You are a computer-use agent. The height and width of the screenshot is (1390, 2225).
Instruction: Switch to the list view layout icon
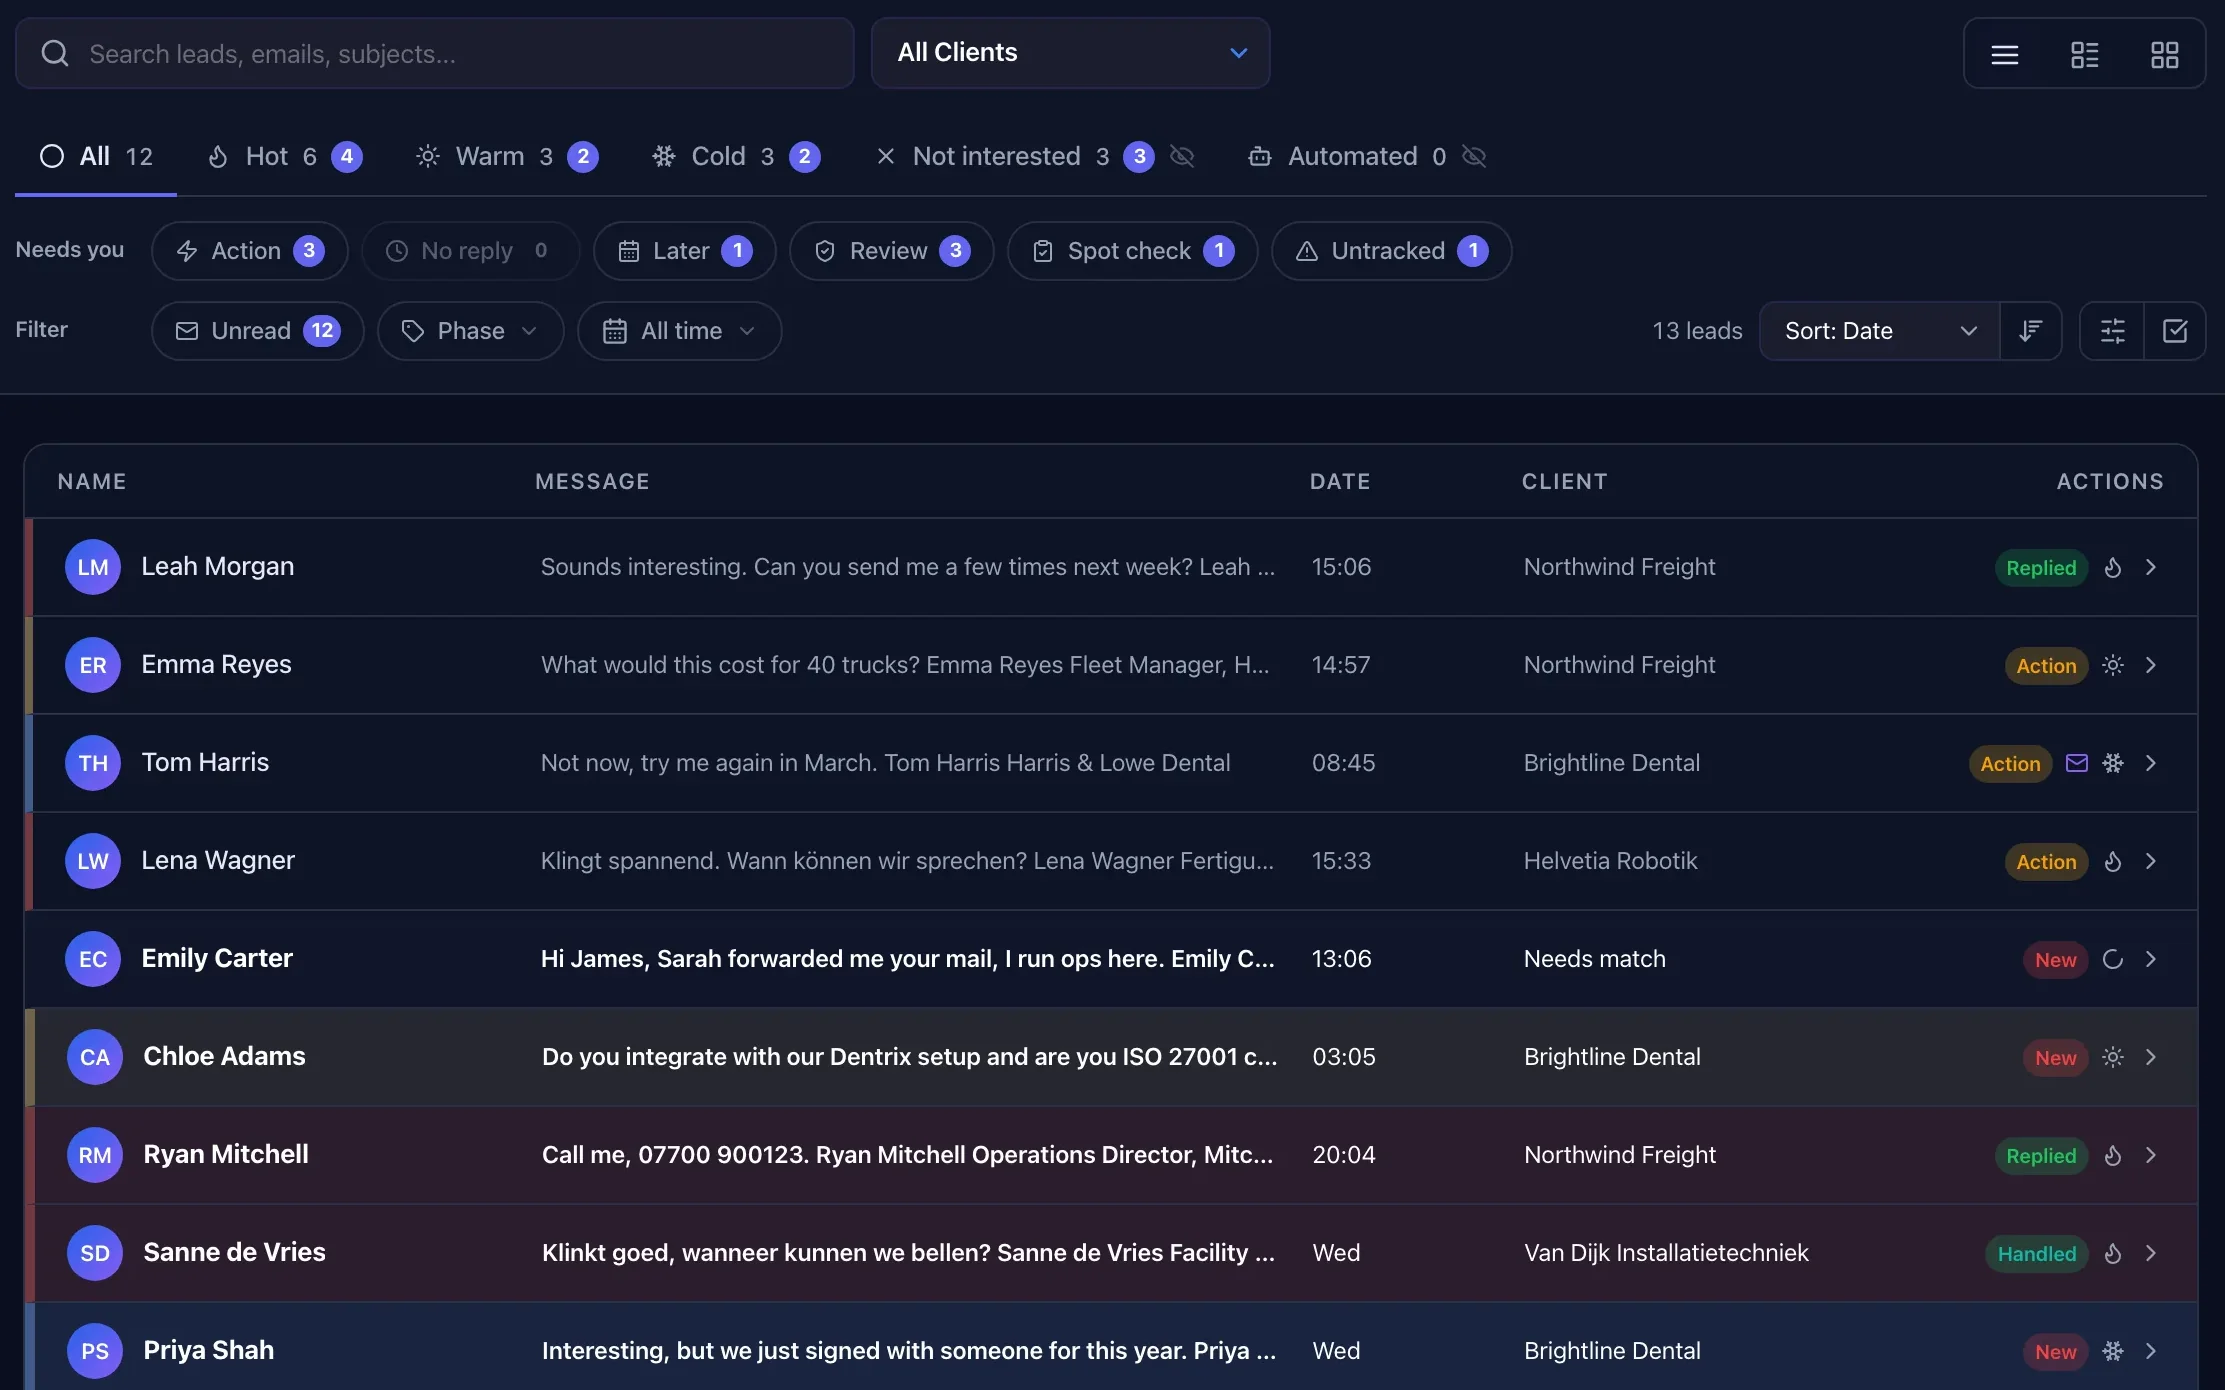pyautogui.click(x=2004, y=54)
